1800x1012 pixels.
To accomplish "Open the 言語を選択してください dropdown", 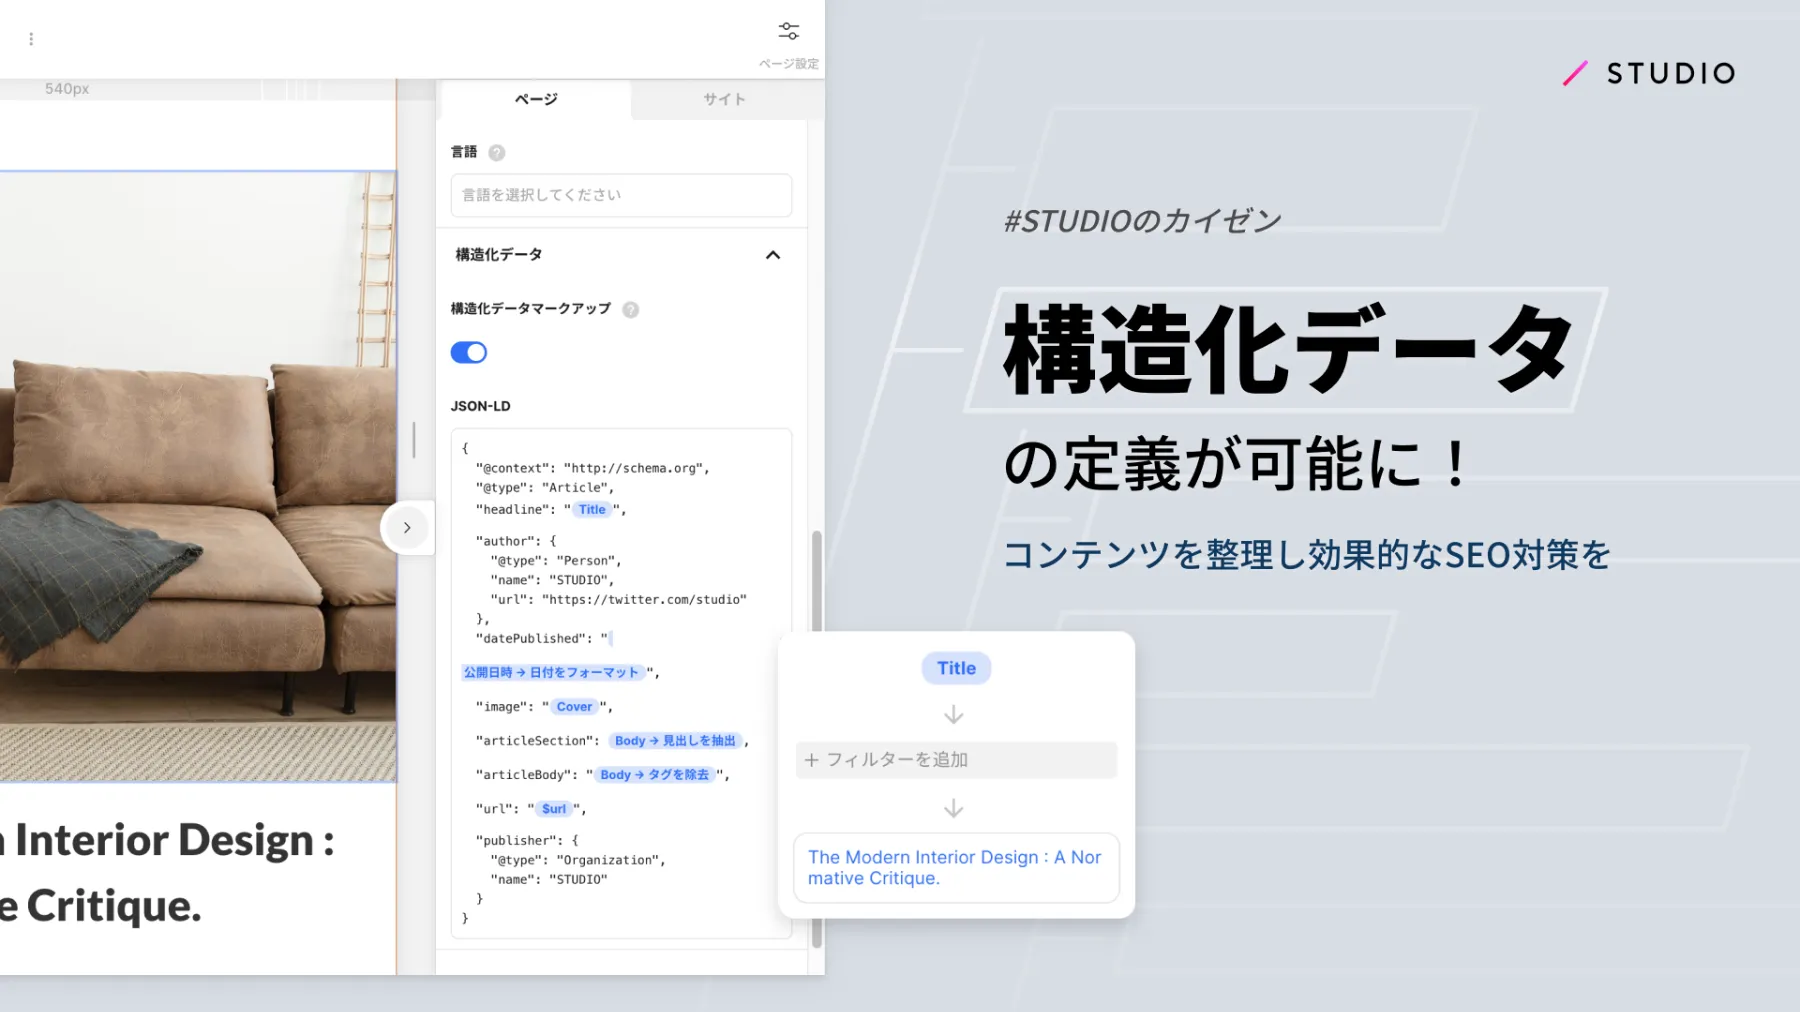I will click(621, 195).
